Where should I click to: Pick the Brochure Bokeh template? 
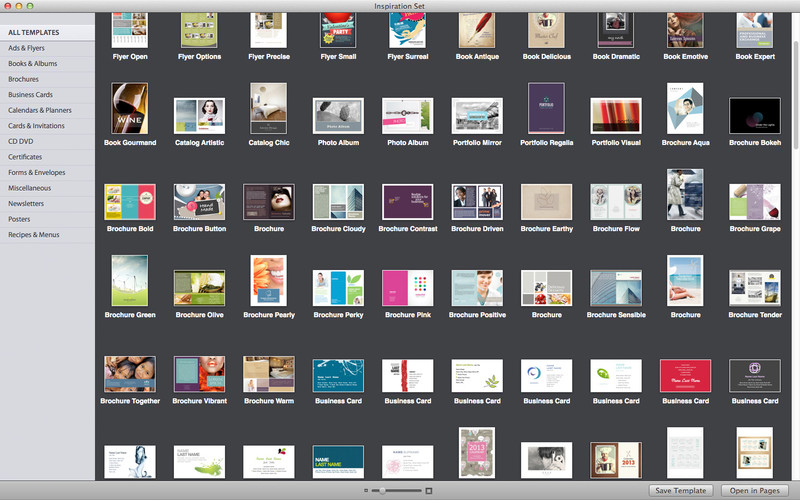[x=755, y=116]
